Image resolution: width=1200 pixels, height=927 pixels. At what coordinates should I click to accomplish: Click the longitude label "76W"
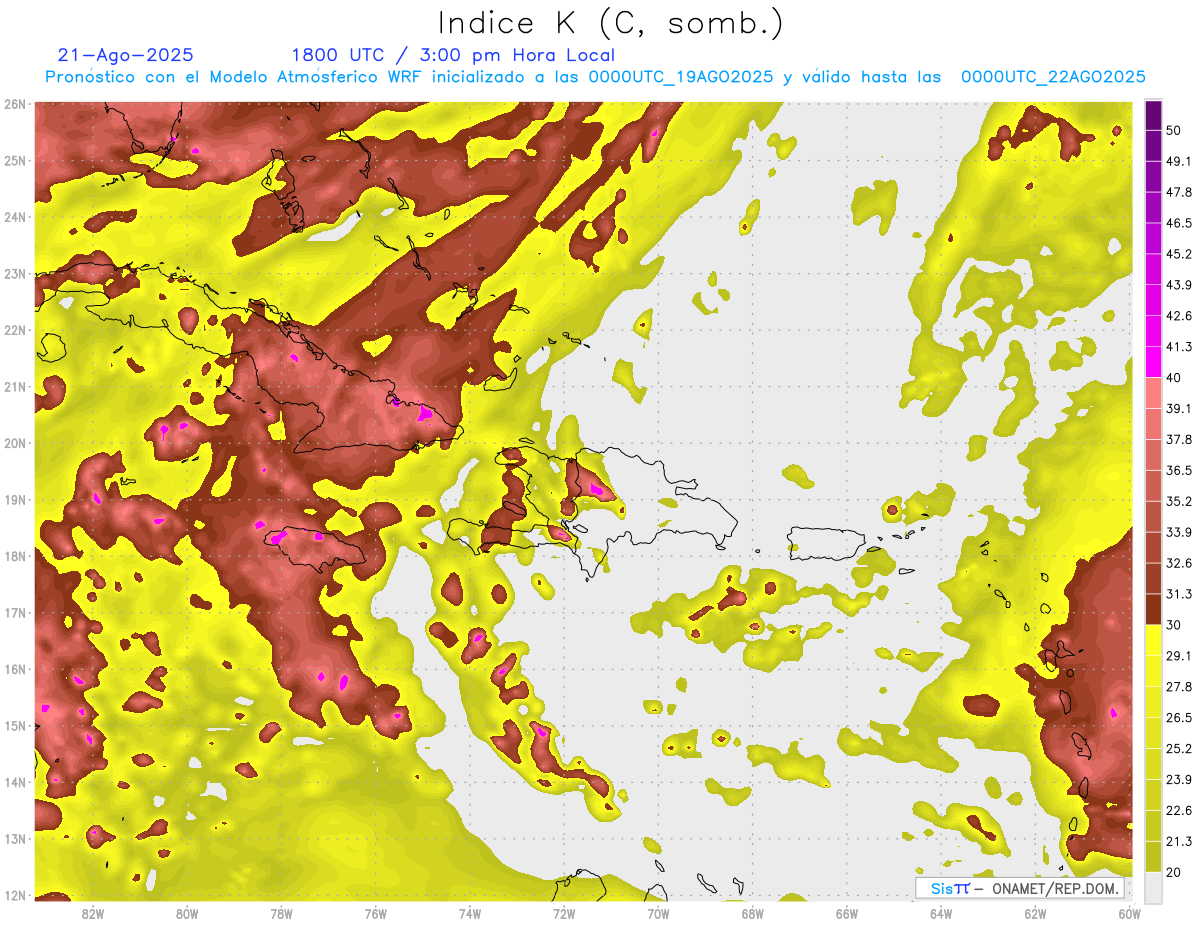tap(376, 913)
